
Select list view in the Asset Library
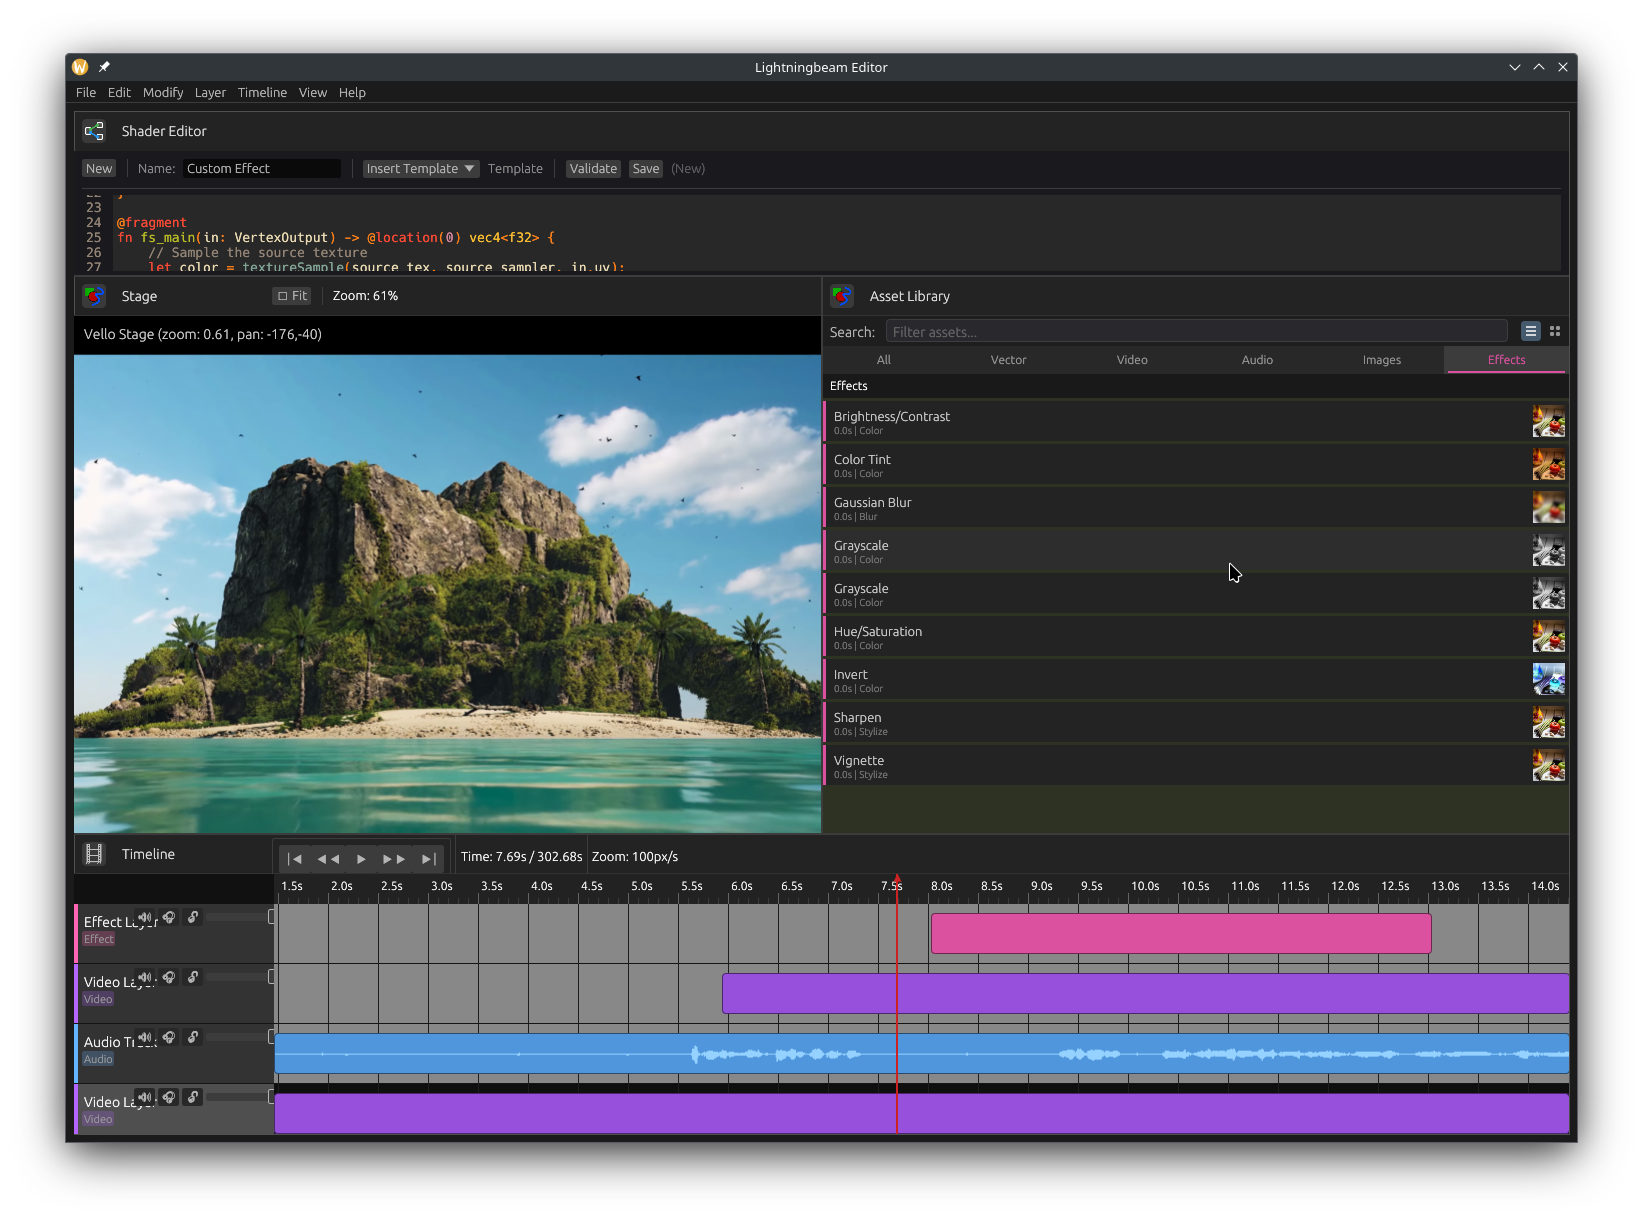(1529, 331)
